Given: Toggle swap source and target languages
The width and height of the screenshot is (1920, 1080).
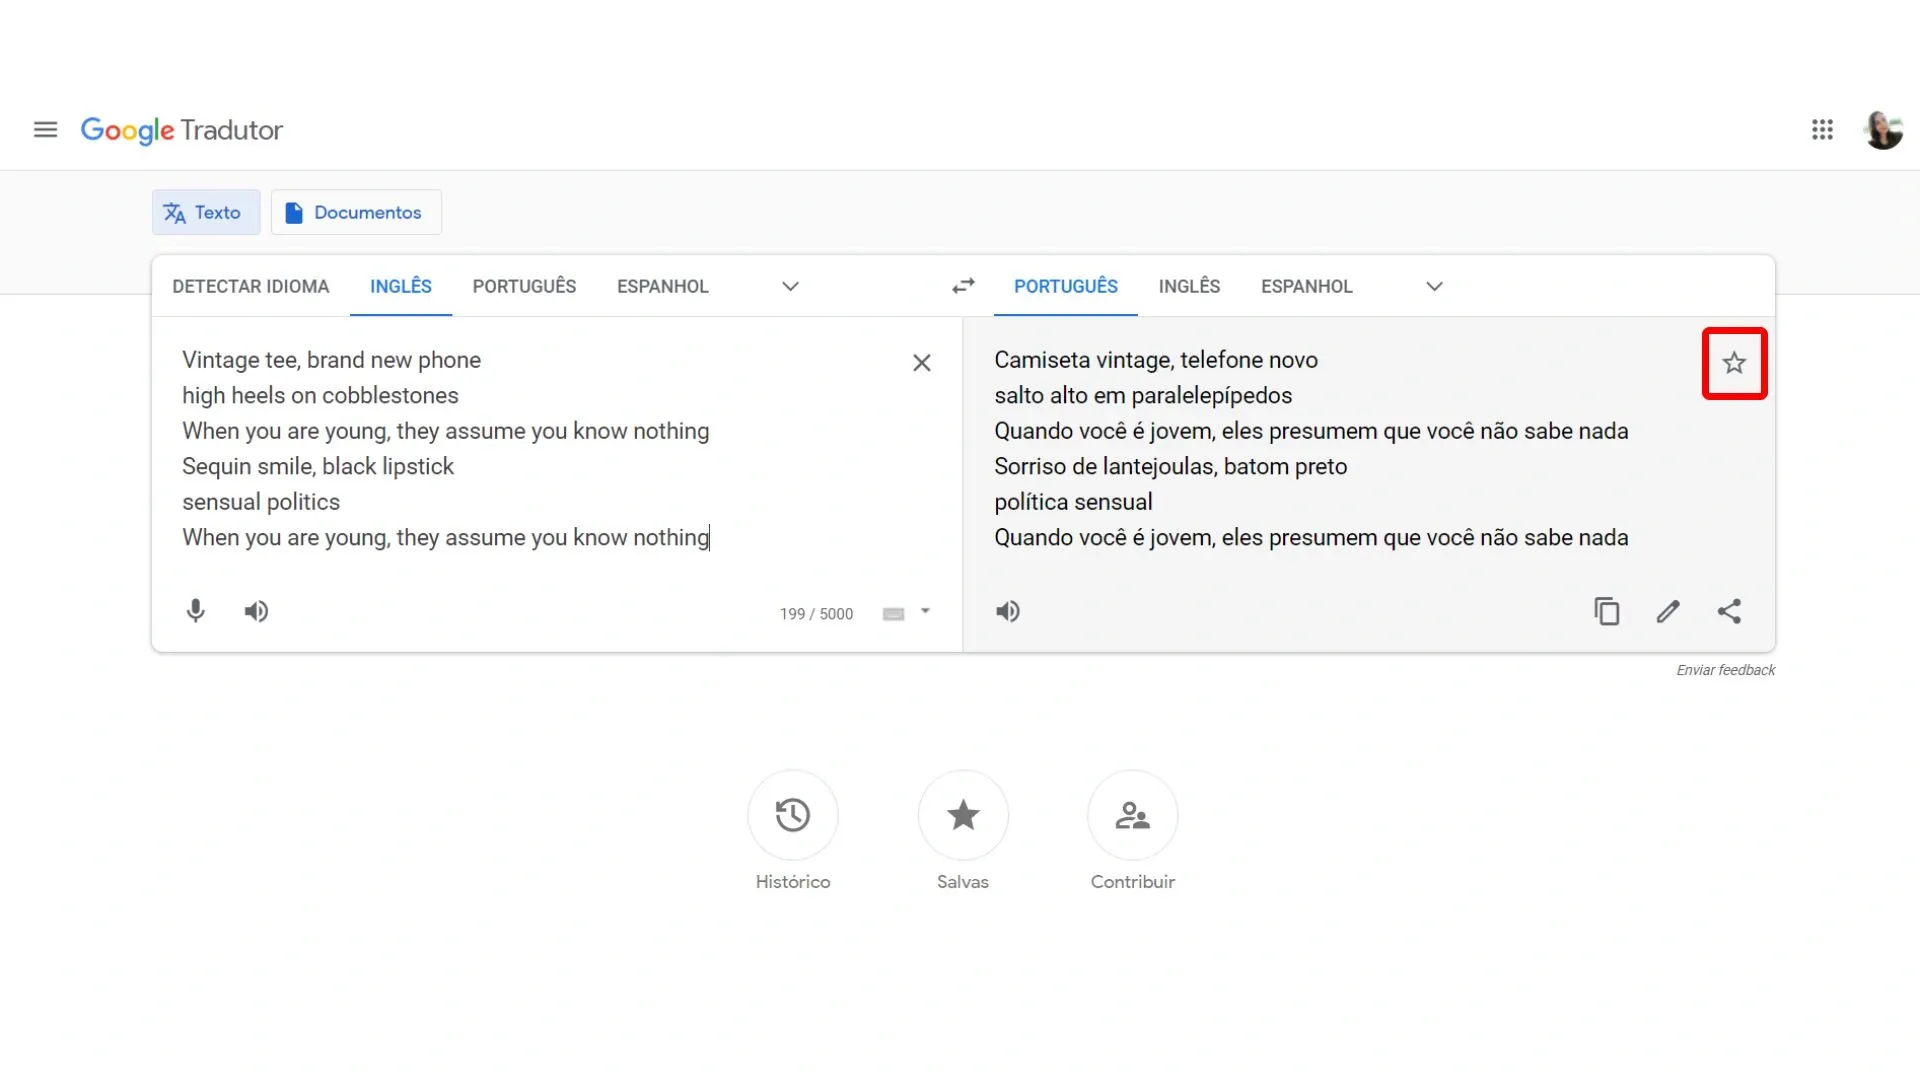Looking at the screenshot, I should [963, 285].
